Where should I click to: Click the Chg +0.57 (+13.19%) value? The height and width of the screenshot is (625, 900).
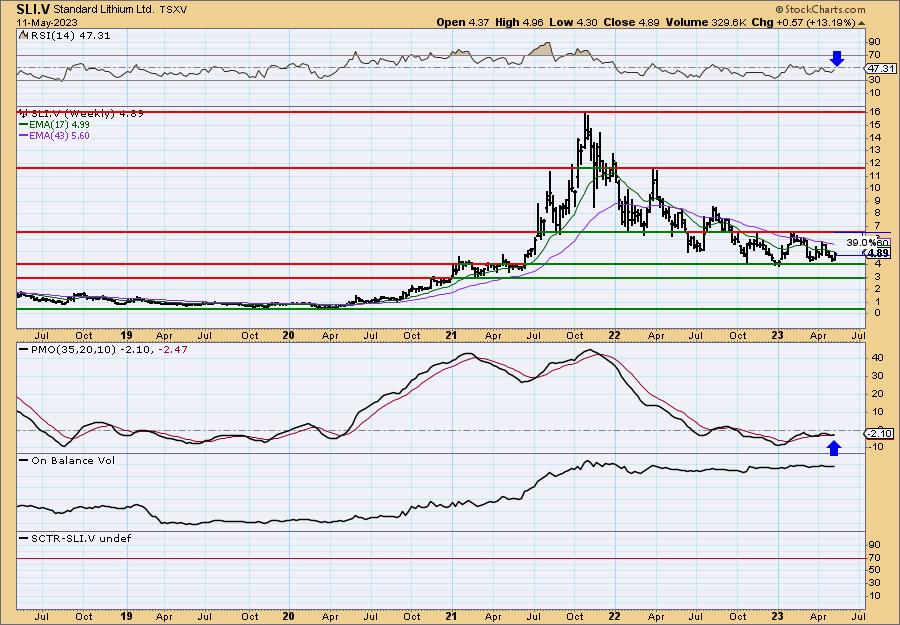tap(804, 22)
